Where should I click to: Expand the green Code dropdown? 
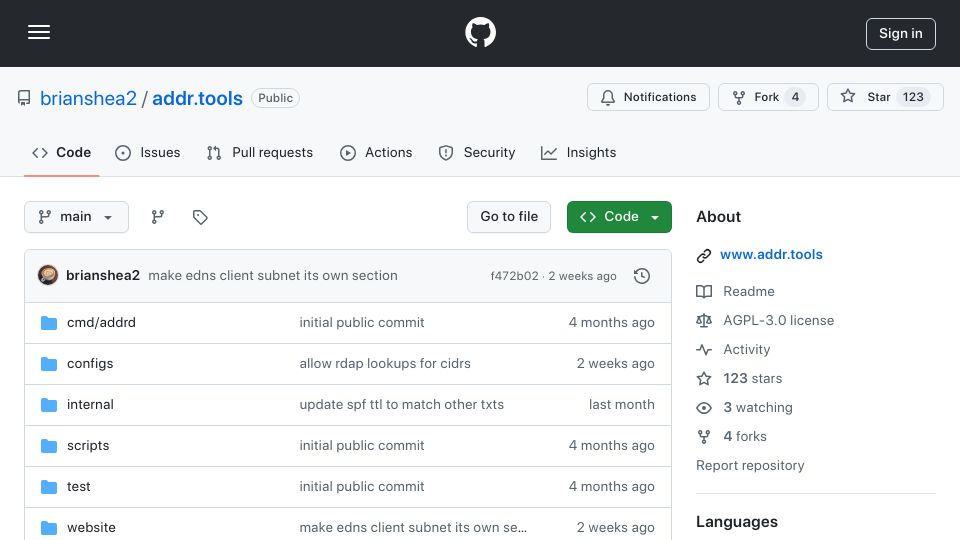[619, 217]
